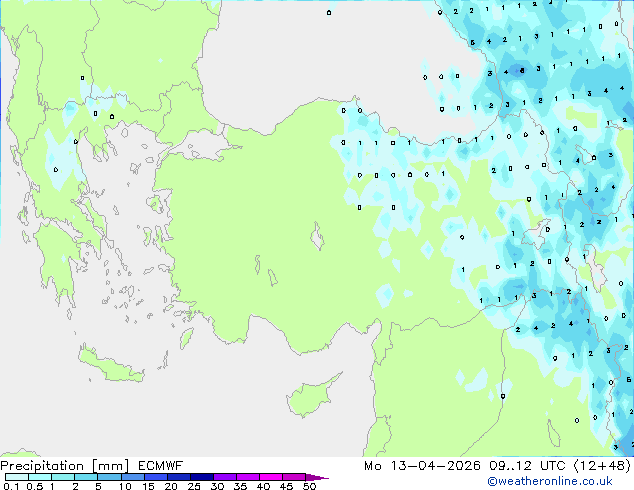Screen dimensions: 634x490
Task: Select the 5–10 mm blue legend swatch
Action: coord(109,477)
